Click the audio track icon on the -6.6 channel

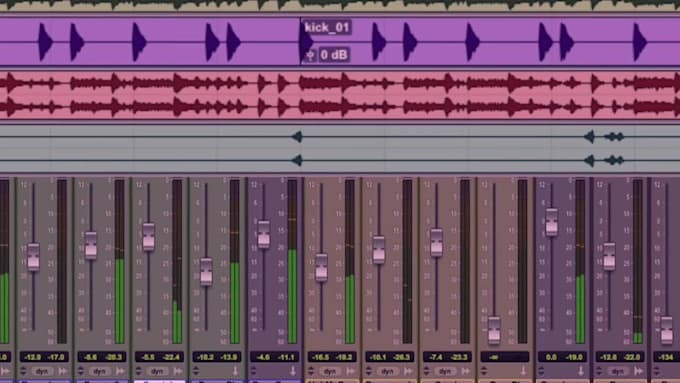pyautogui.click(x=120, y=371)
